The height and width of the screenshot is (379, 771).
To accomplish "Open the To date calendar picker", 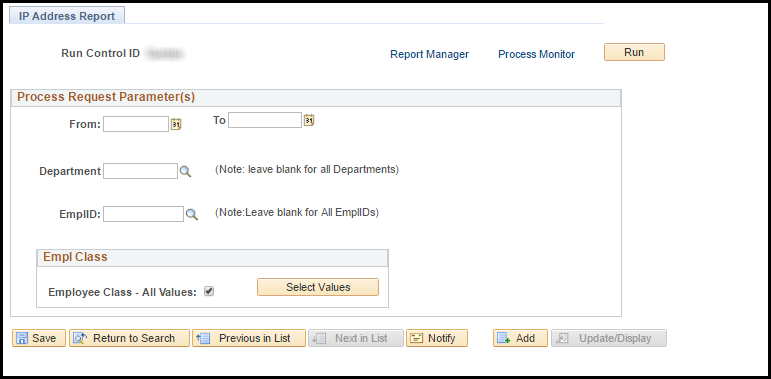I will click(x=309, y=120).
